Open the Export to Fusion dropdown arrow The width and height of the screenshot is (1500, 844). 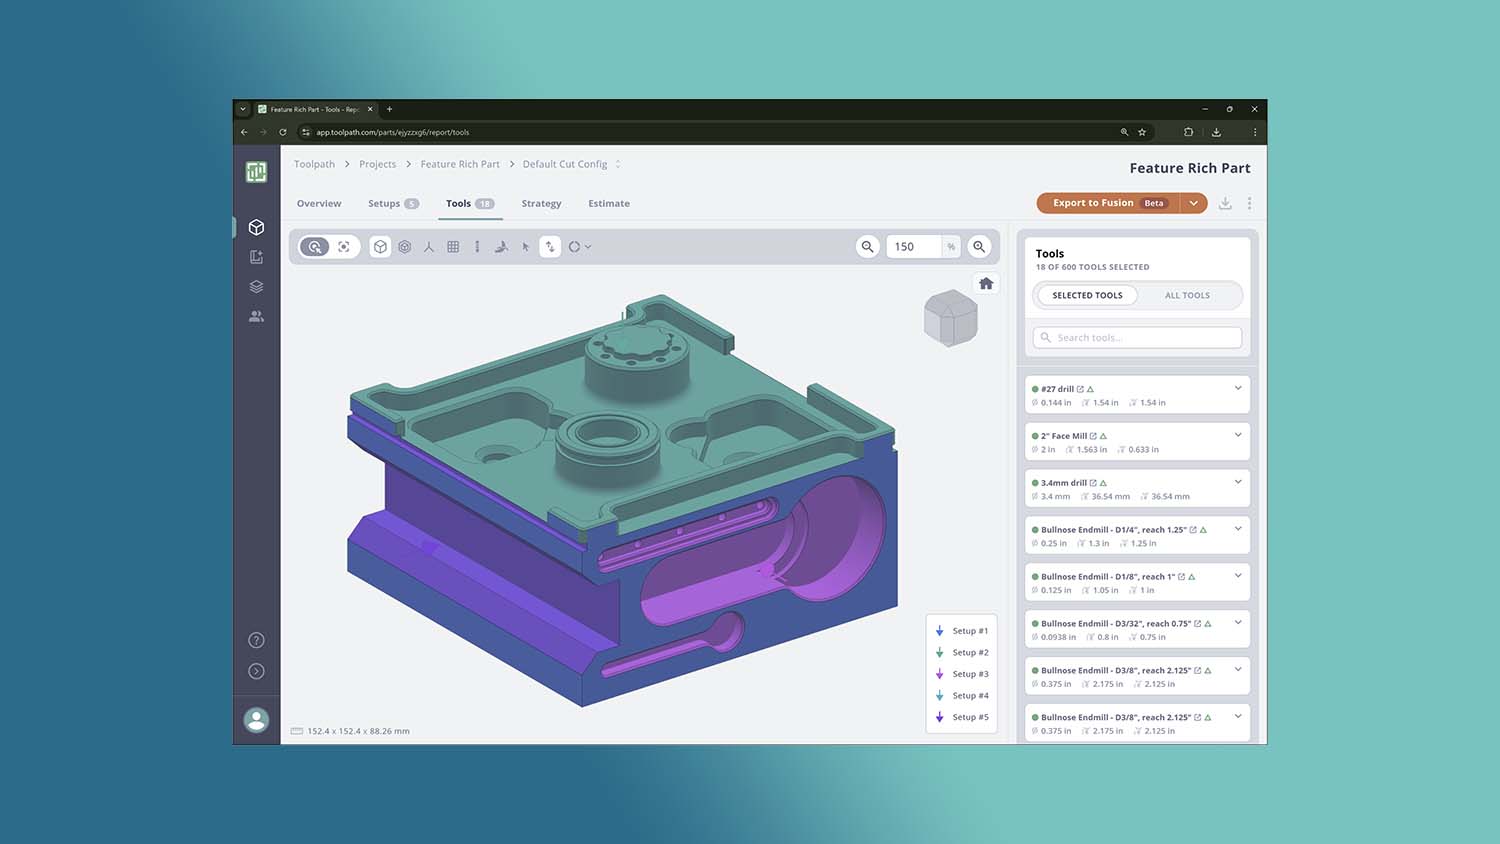click(1193, 203)
